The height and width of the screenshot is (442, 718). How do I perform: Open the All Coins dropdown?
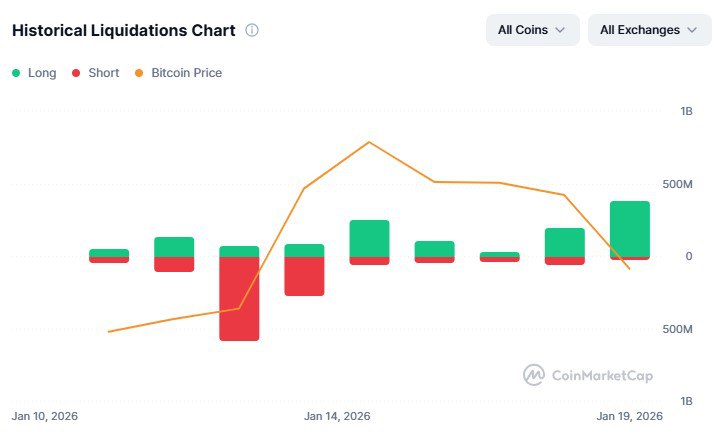click(x=532, y=30)
